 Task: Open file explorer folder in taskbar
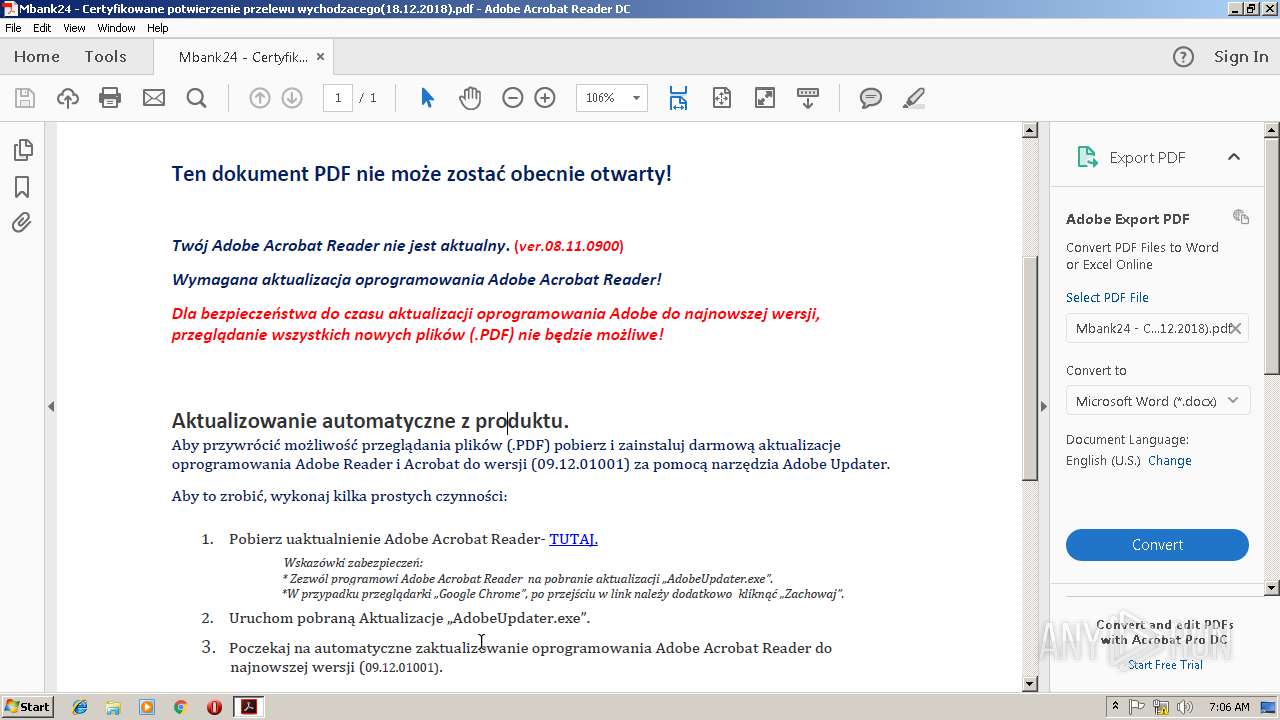(113, 707)
